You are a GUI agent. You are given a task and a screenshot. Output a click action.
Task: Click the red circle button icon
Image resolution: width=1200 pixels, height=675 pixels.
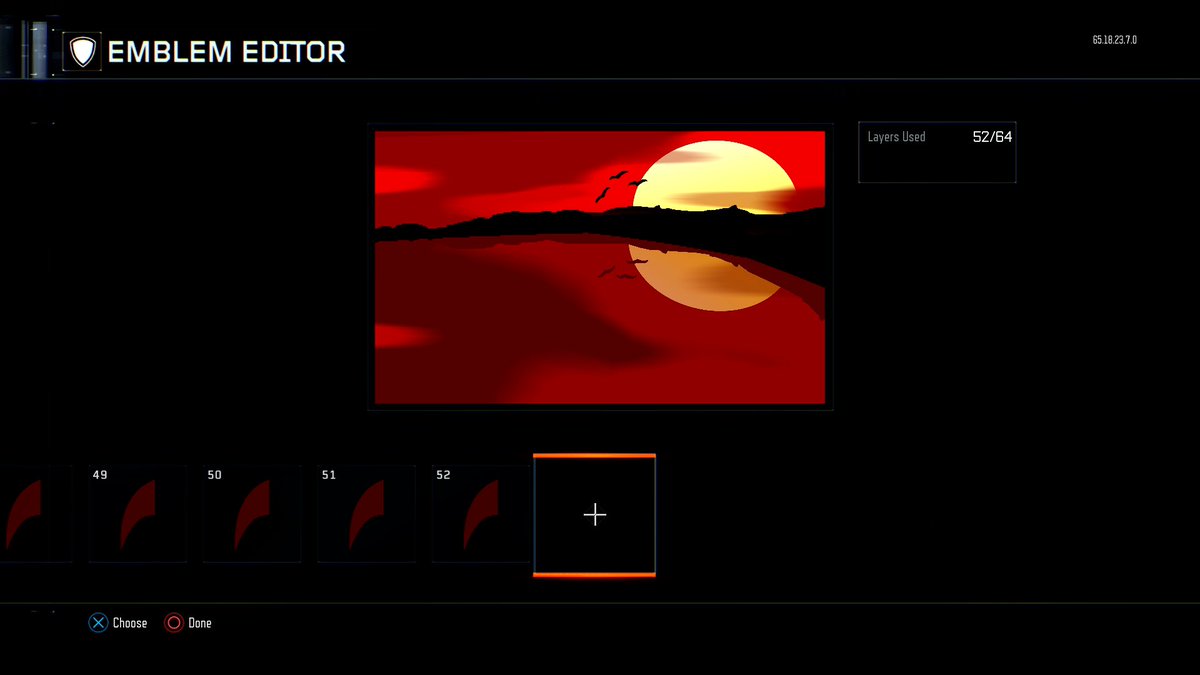pyautogui.click(x=174, y=623)
